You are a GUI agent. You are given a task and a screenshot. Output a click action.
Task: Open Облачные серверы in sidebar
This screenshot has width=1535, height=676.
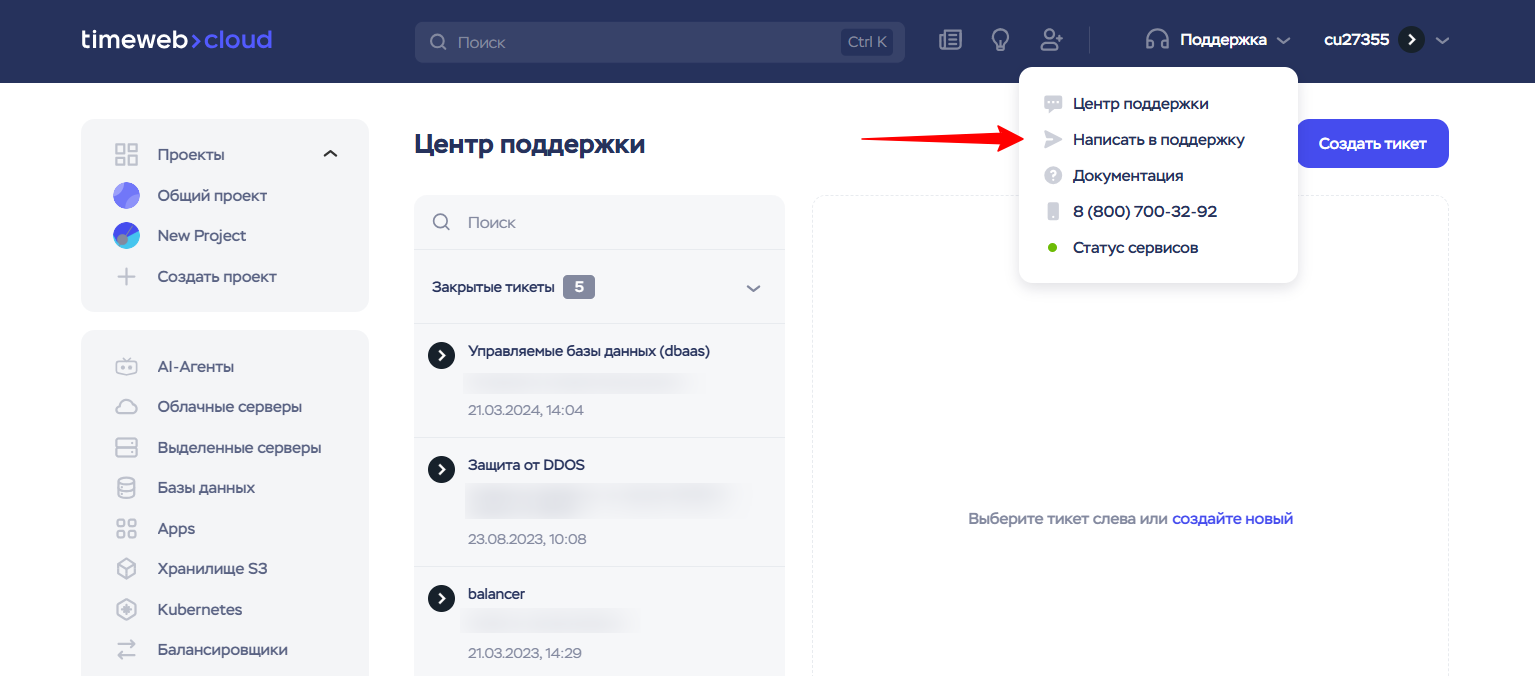pos(229,407)
